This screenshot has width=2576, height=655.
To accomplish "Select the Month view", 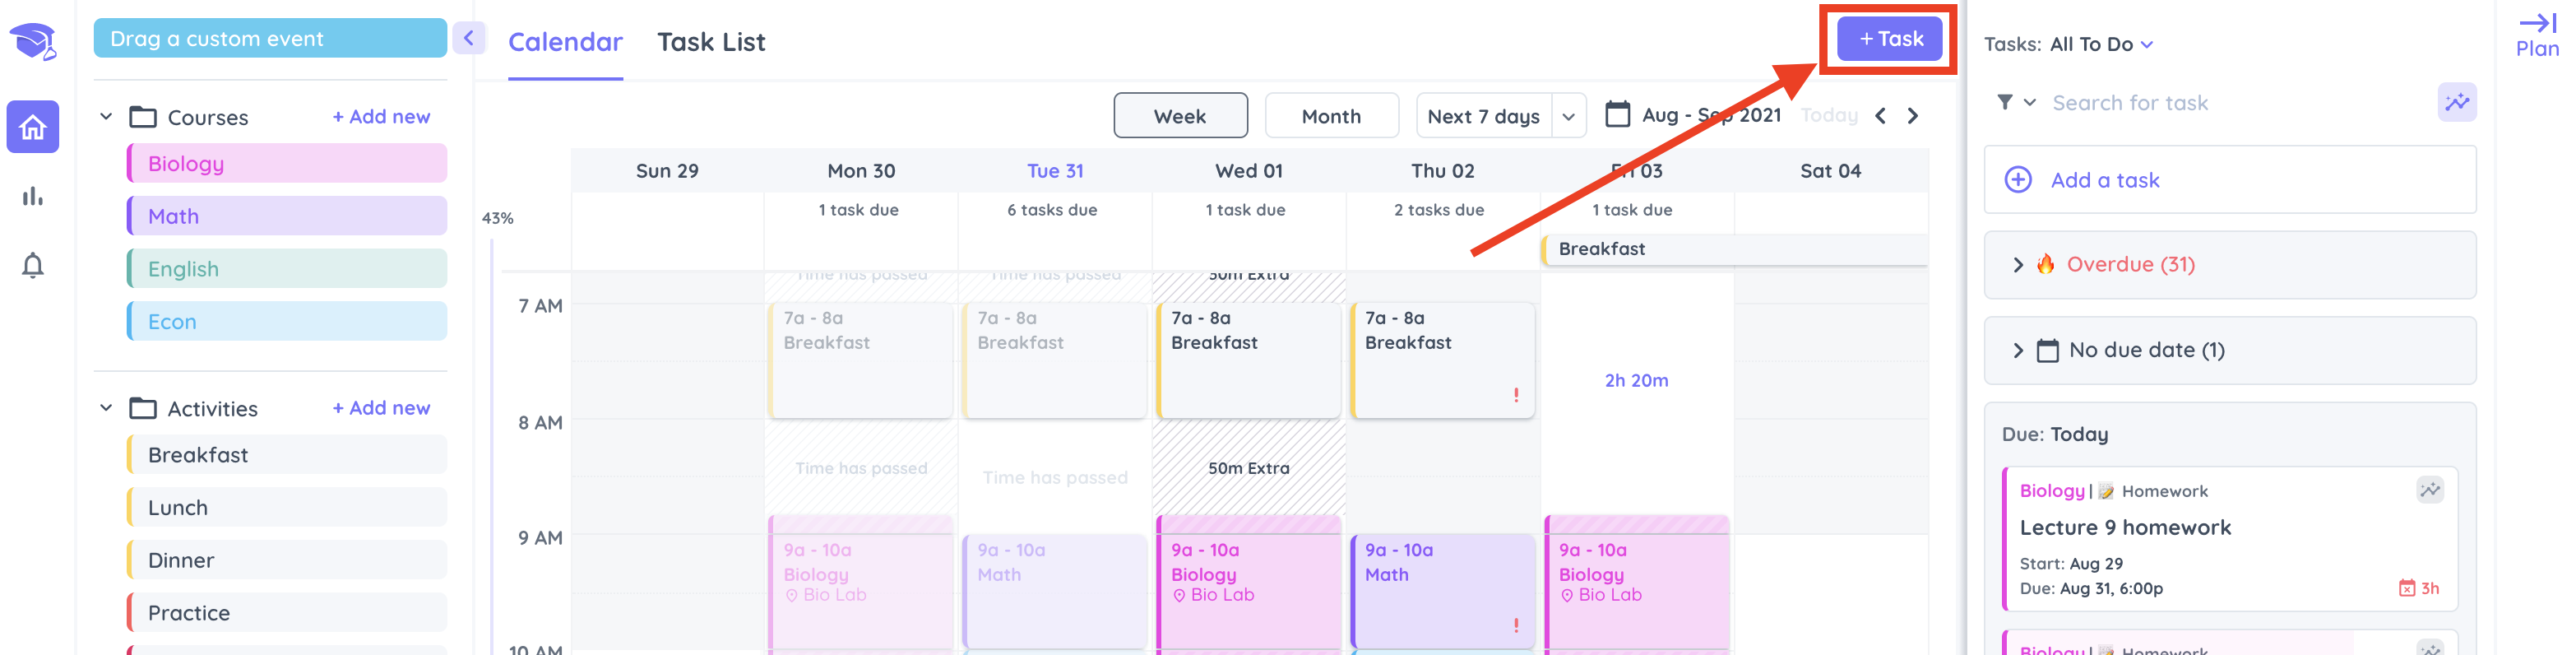I will tap(1331, 116).
